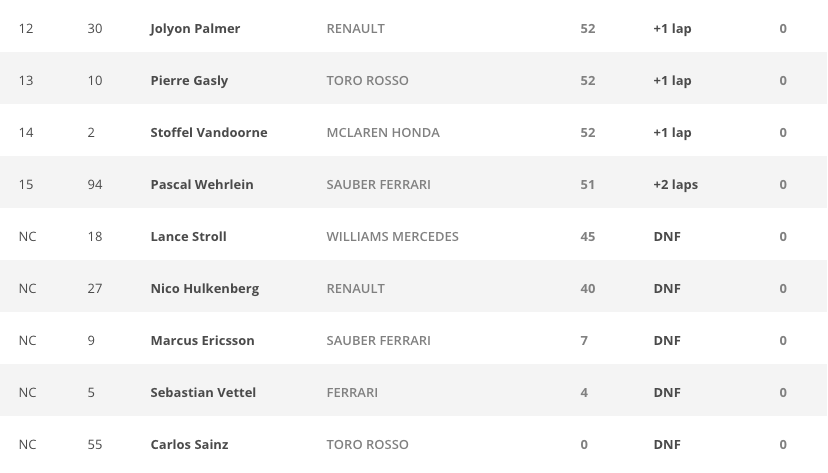
Task: Click laps value 40 for Hulkenberg
Action: tap(587, 289)
